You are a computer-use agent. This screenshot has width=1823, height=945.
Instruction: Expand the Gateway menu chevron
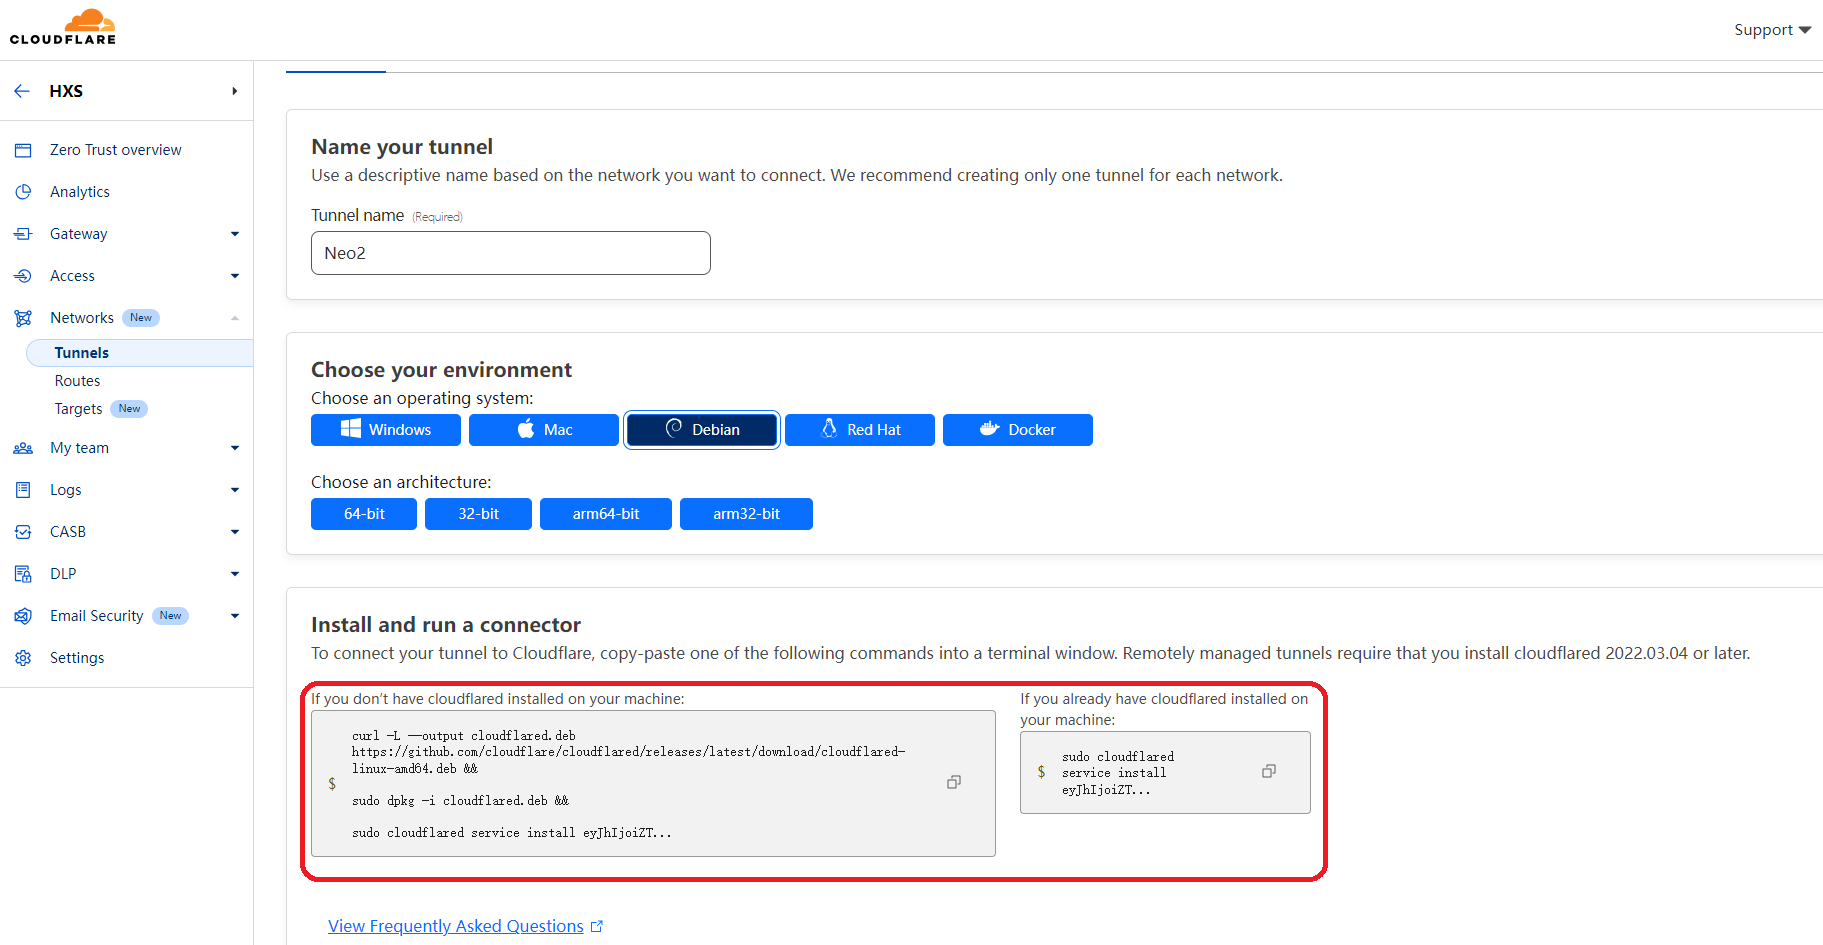(x=235, y=234)
